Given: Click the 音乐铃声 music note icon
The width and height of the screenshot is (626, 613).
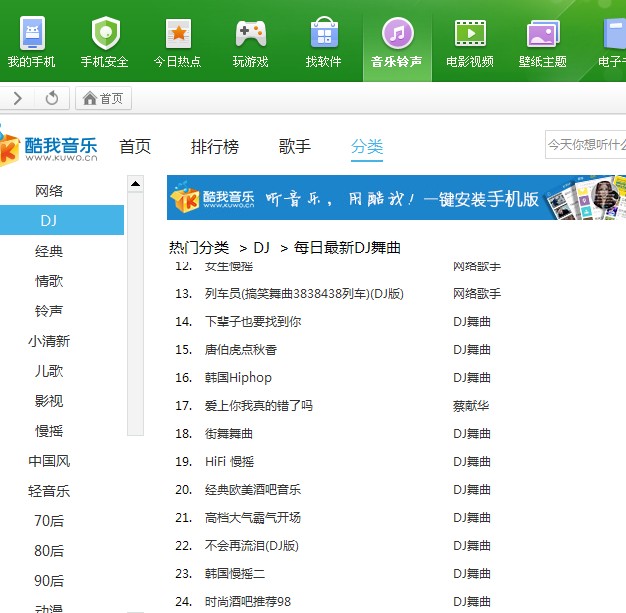Looking at the screenshot, I should point(397,34).
